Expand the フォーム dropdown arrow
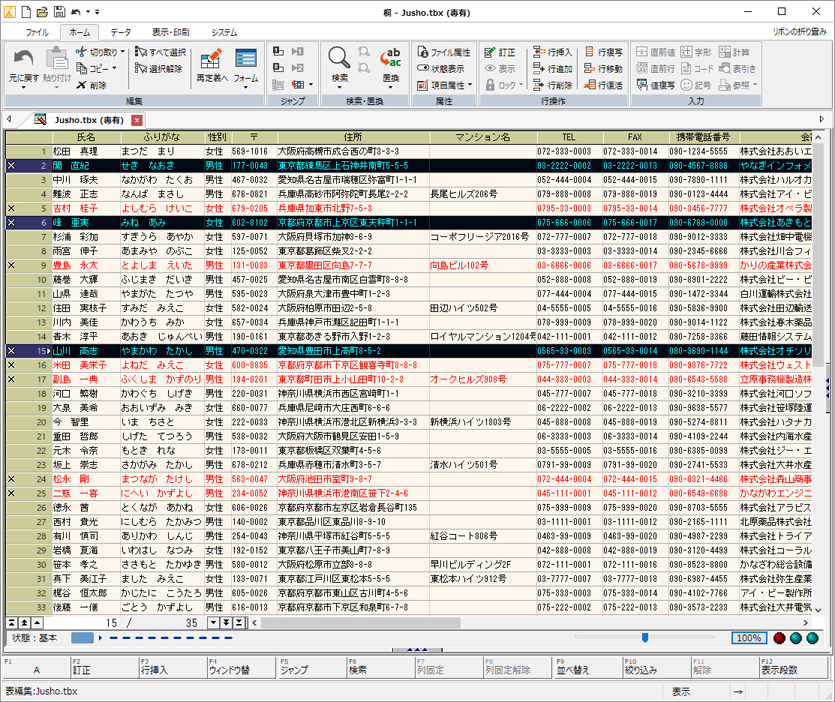The image size is (835, 702). [246, 87]
